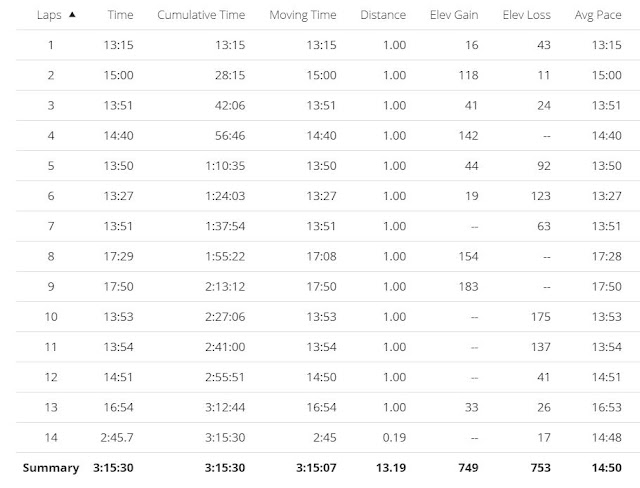Click the Summary row label
The image size is (640, 488).
(51, 468)
